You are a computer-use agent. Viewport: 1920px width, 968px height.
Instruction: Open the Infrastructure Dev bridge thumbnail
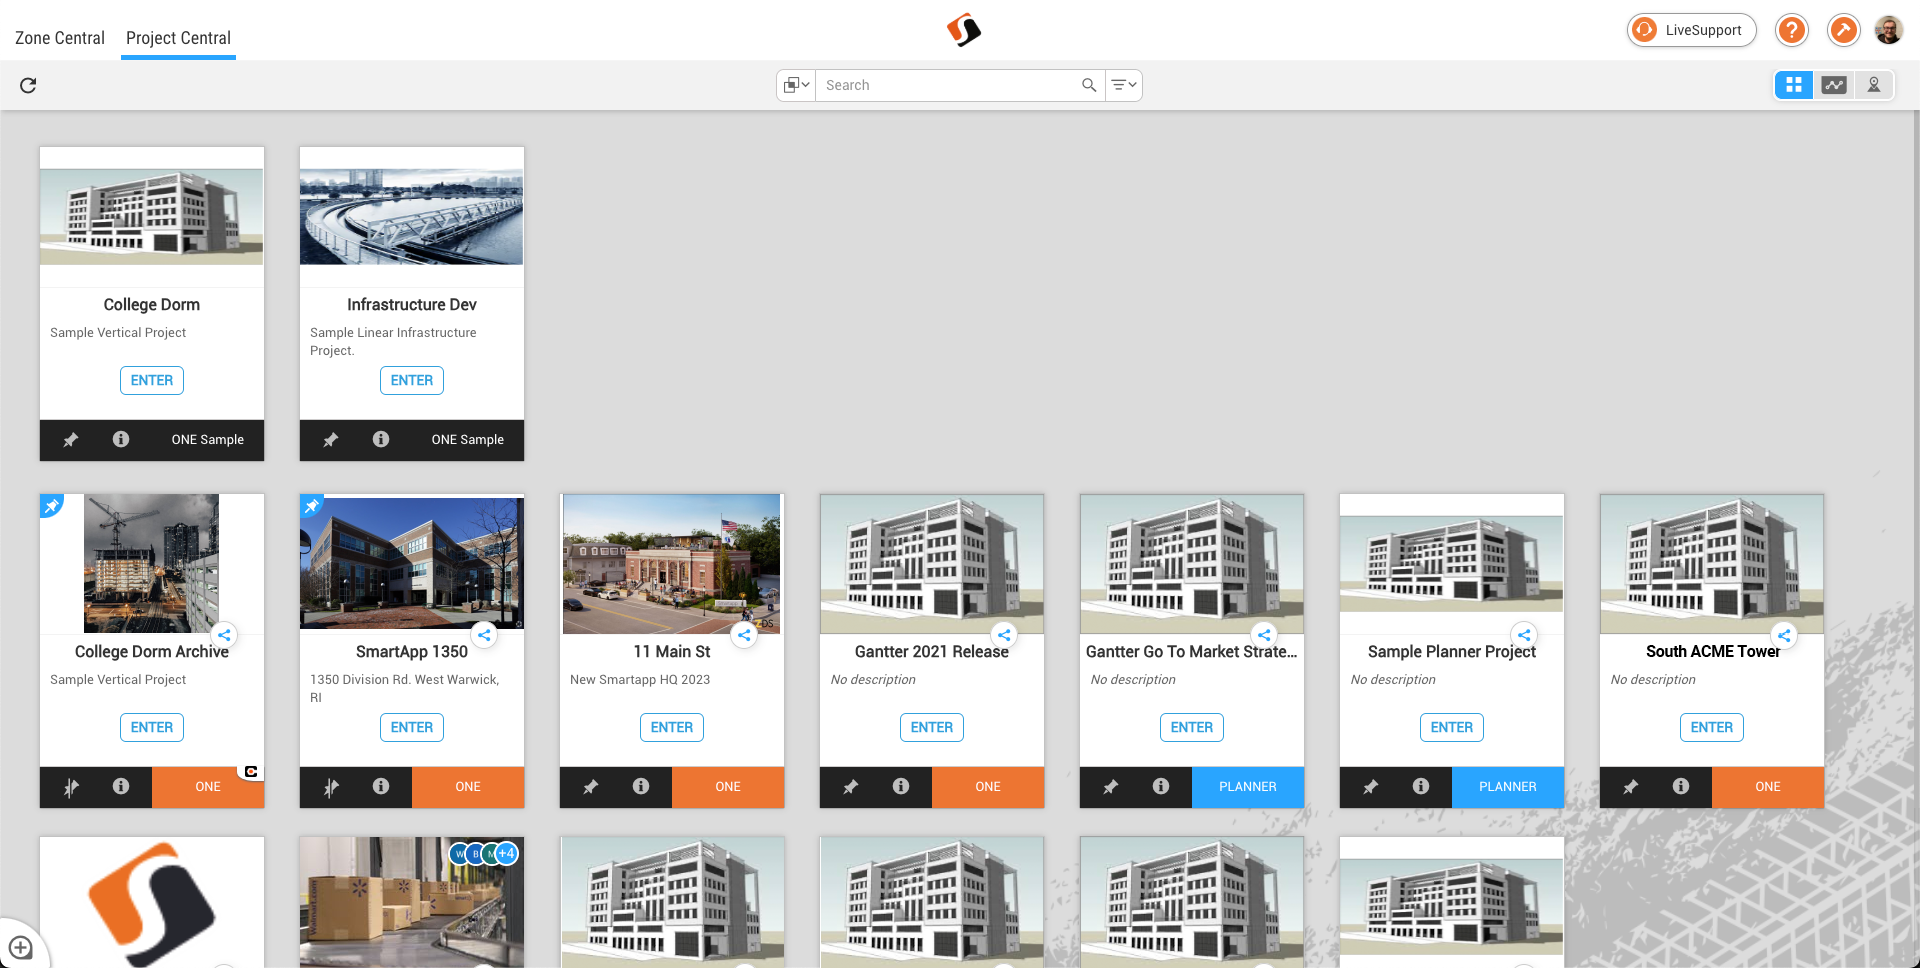(x=412, y=217)
